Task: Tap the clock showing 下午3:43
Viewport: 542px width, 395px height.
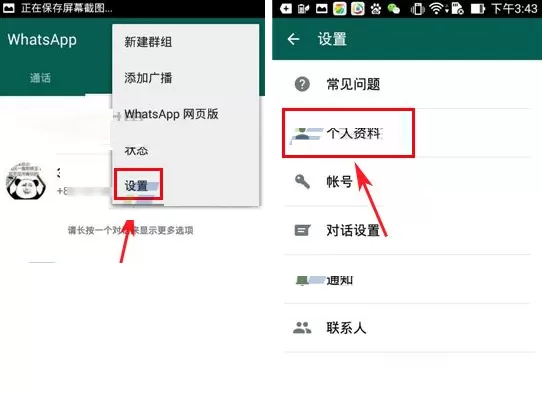Action: (514, 9)
